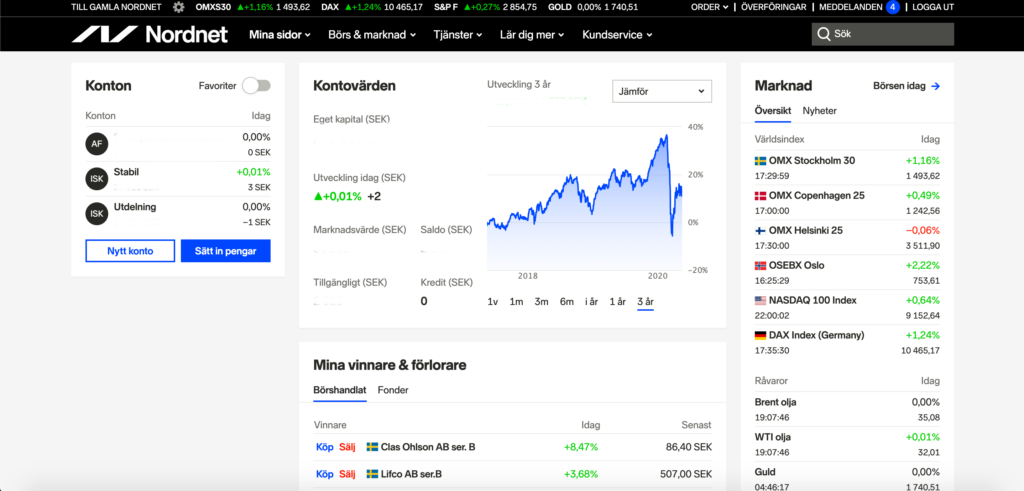Click Sälj for Clas Ohlson AB
Viewport: 1024px width, 491px height.
point(347,447)
